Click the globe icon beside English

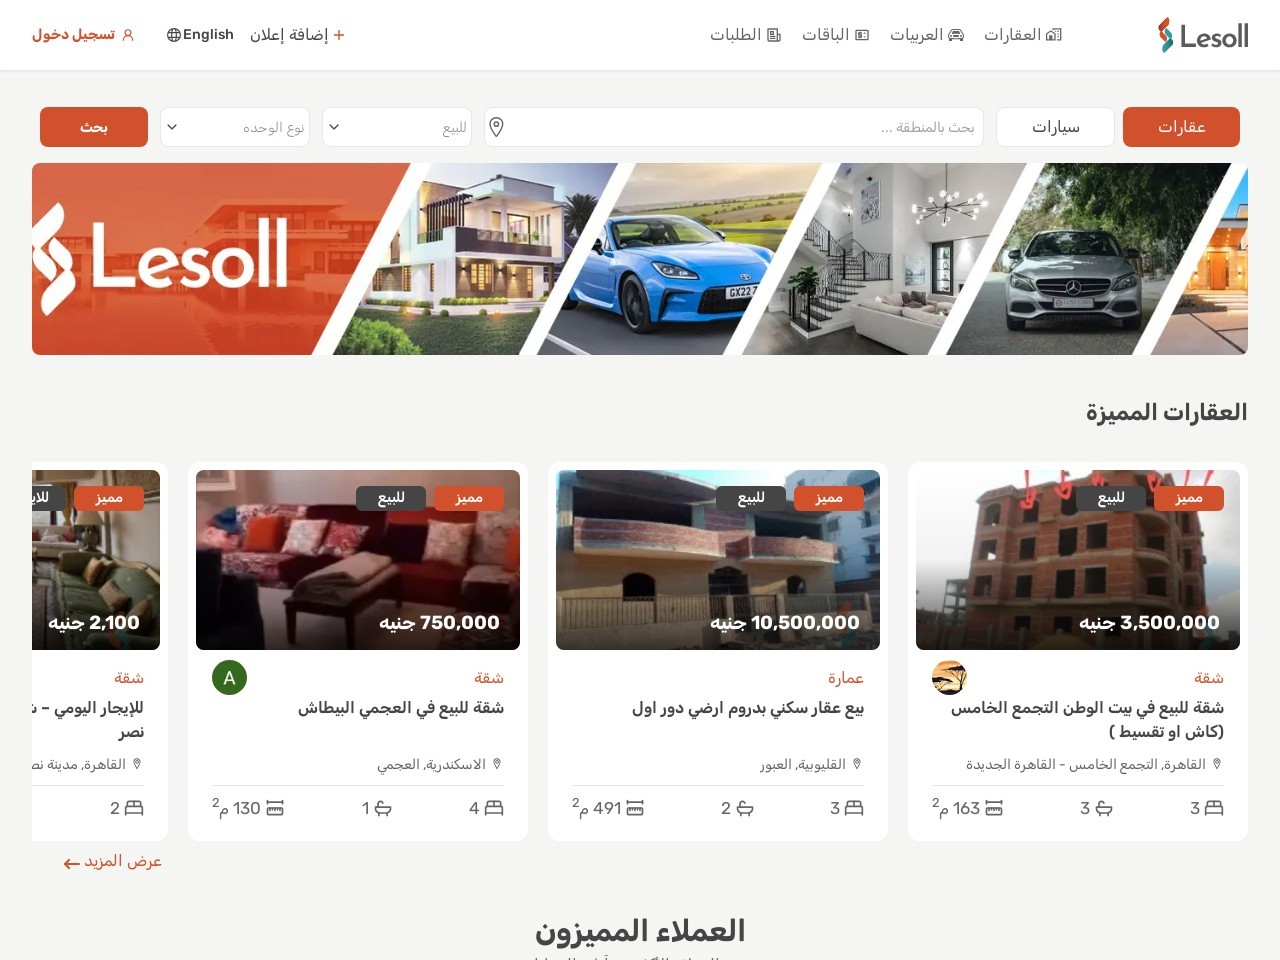click(174, 35)
